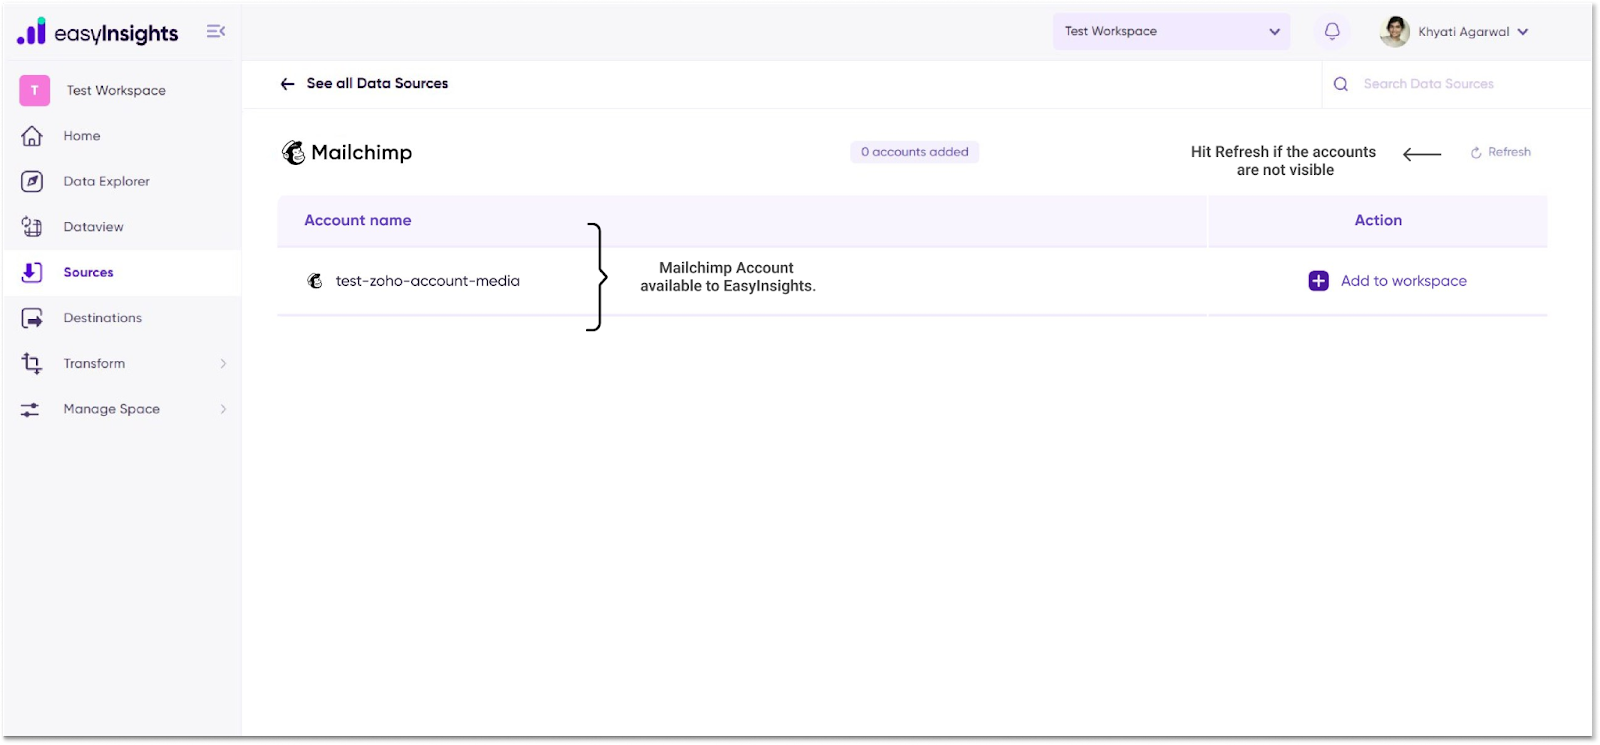This screenshot has height=745, width=1600.
Task: Click the Transform crop icon
Action: coord(32,363)
